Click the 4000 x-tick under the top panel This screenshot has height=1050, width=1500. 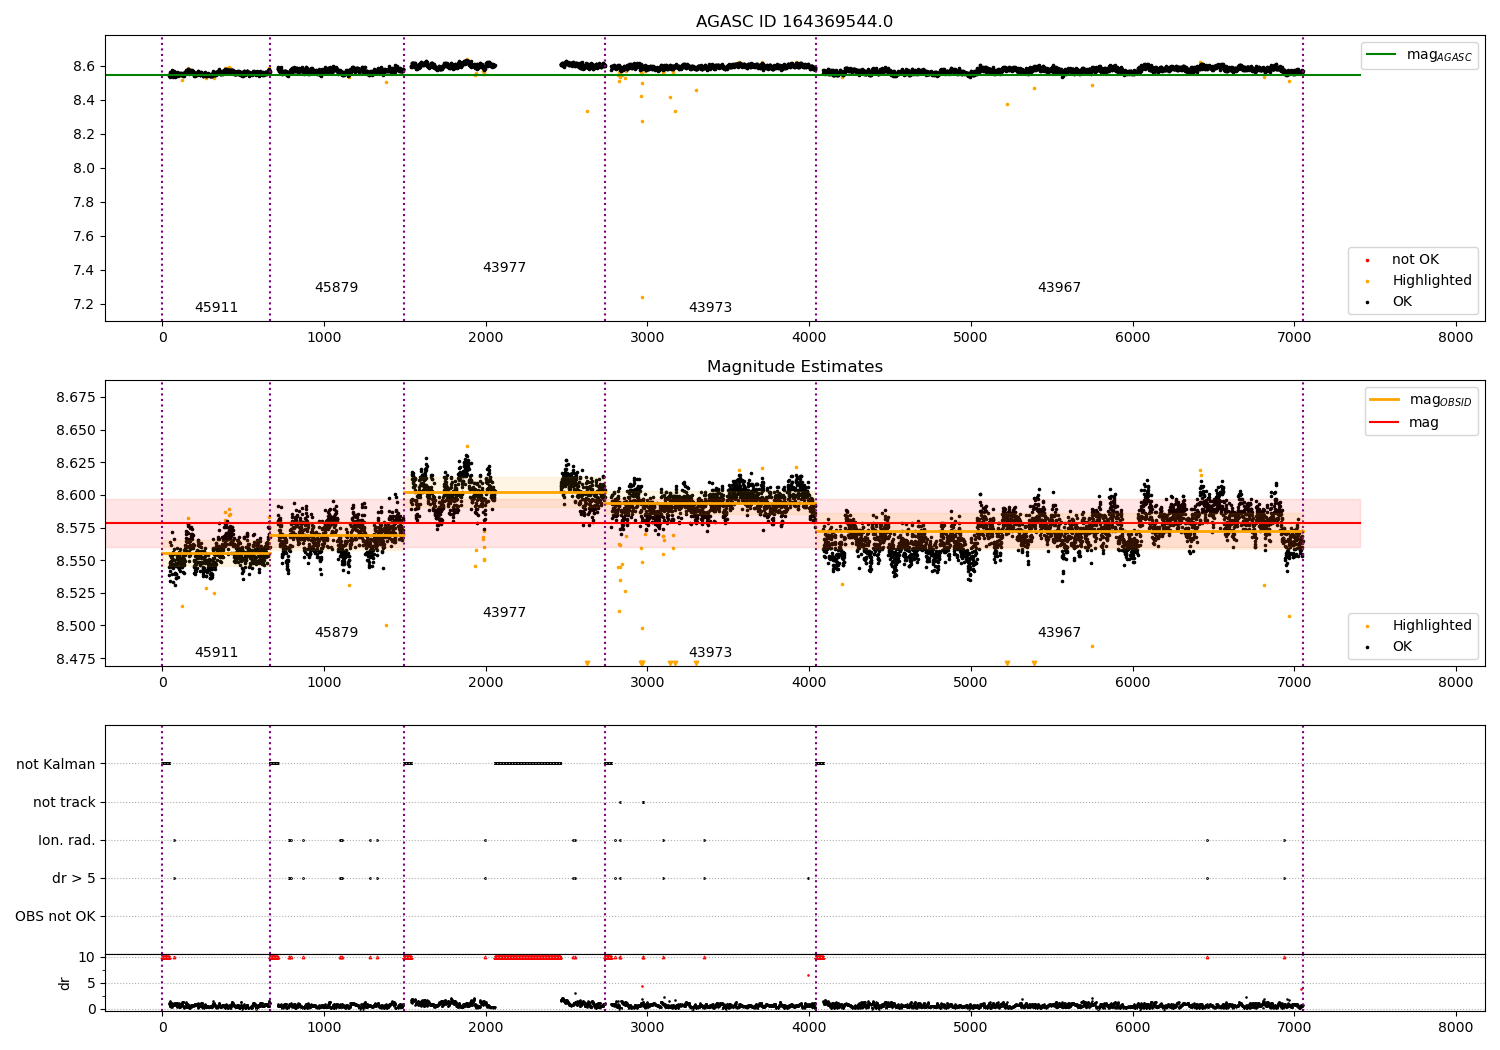click(809, 338)
